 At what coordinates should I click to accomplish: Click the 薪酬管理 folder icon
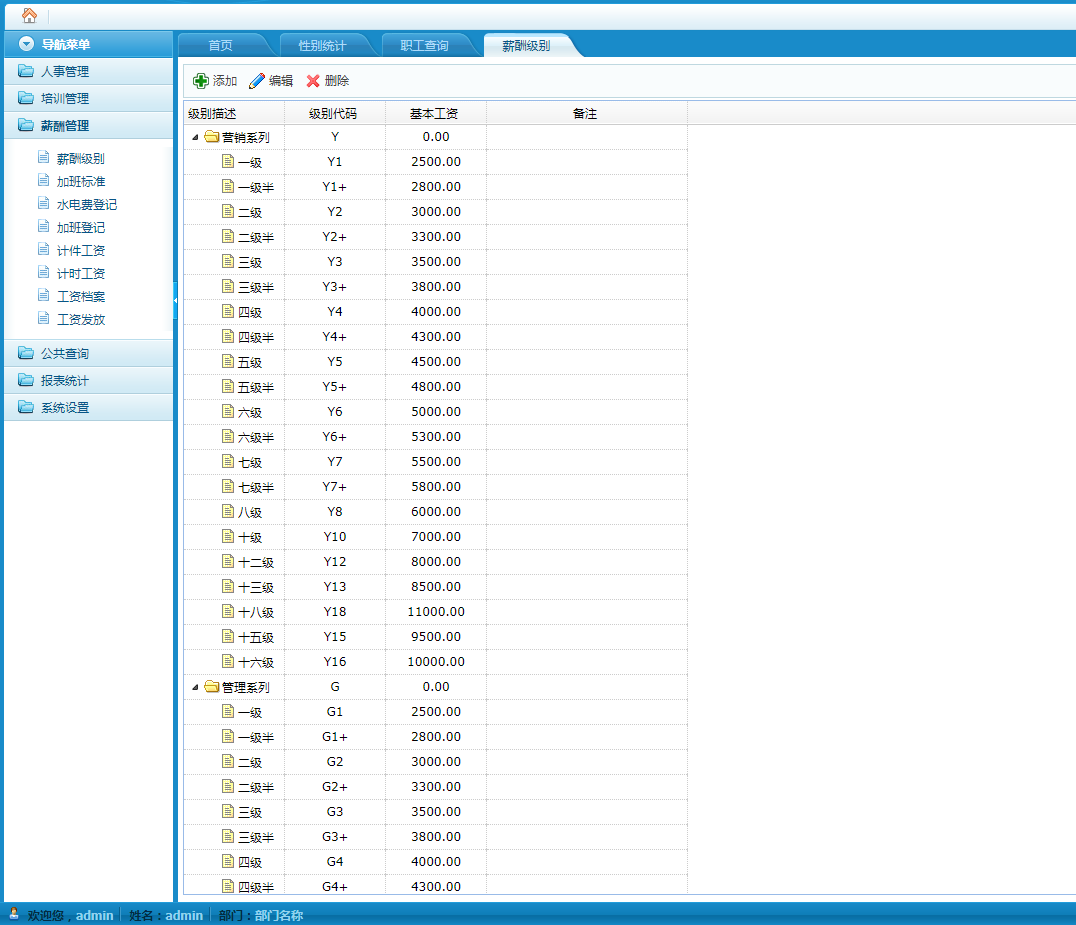[26, 125]
